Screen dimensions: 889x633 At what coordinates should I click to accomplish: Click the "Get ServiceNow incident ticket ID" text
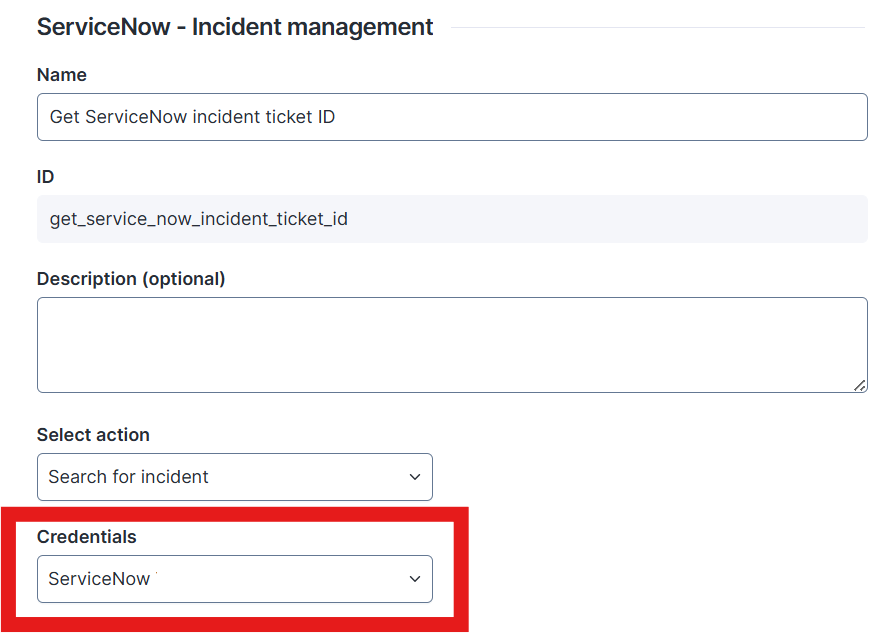pyautogui.click(x=192, y=117)
